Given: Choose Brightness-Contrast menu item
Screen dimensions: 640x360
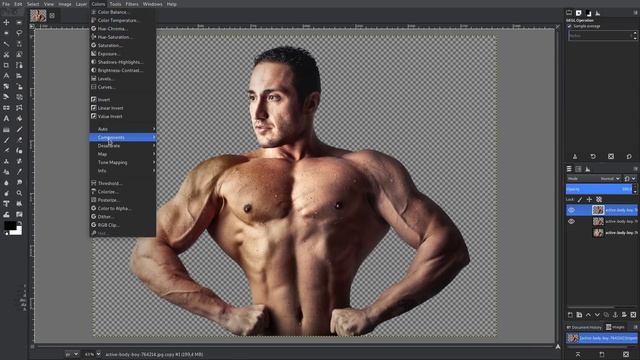Looking at the screenshot, I should coord(122,70).
